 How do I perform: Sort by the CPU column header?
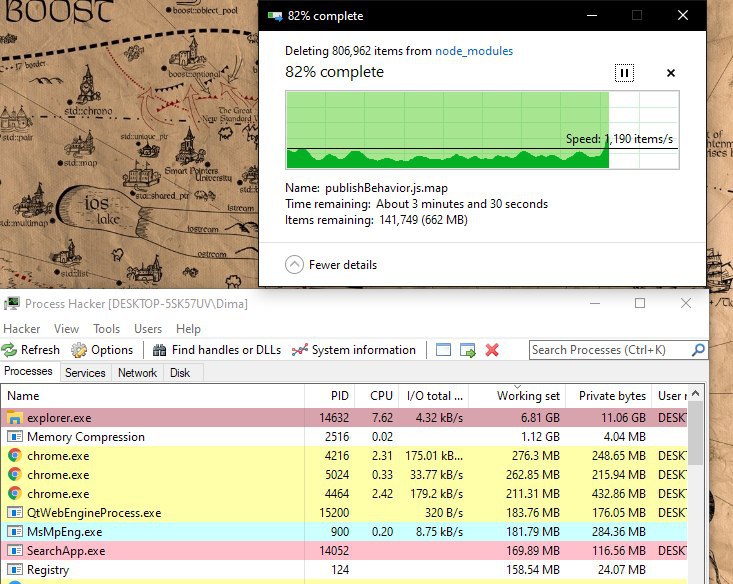(x=377, y=396)
